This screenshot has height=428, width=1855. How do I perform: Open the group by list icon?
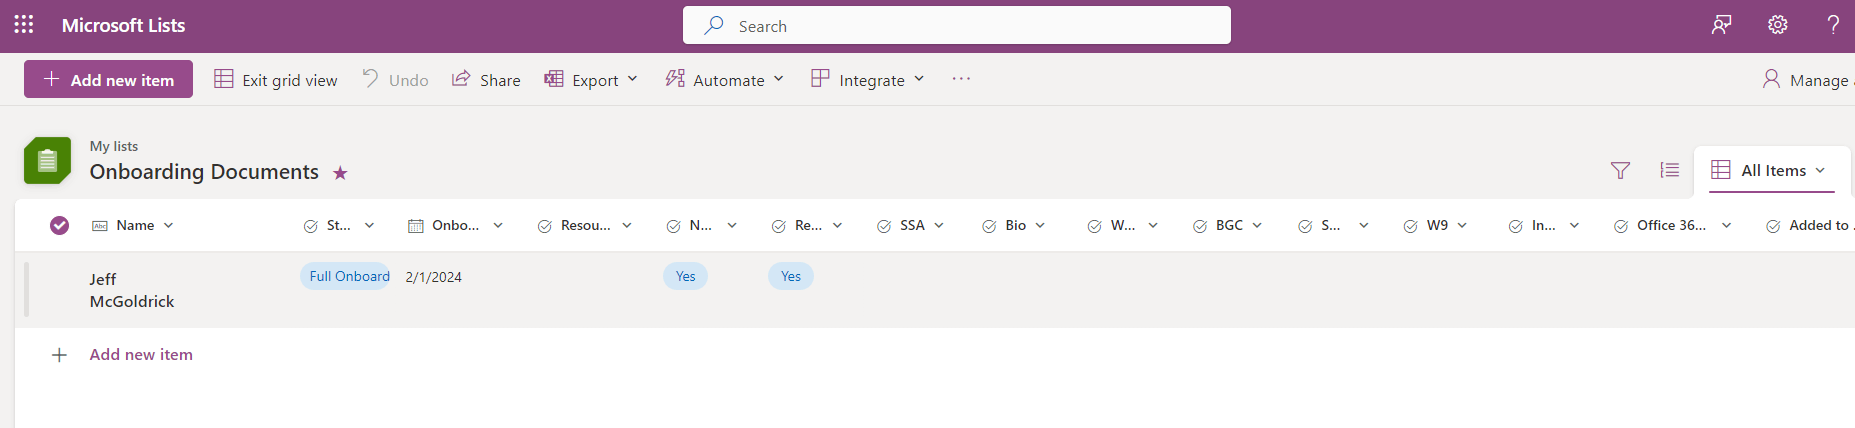click(x=1669, y=171)
